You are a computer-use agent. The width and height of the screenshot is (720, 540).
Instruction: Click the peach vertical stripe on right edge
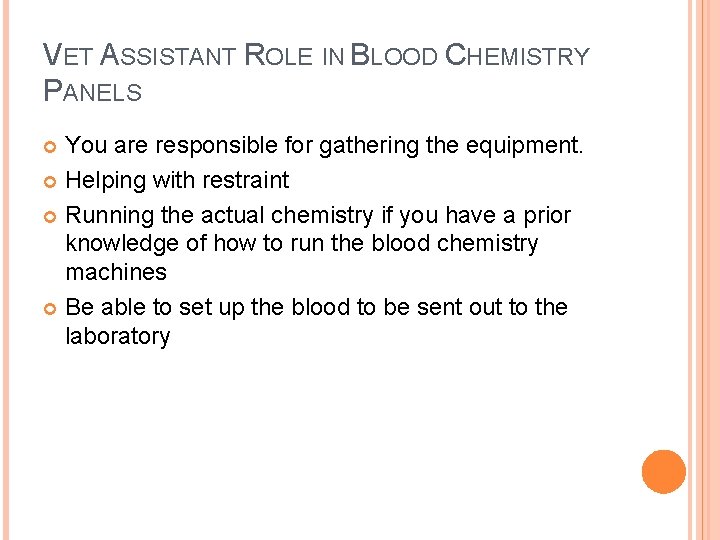pyautogui.click(x=704, y=270)
